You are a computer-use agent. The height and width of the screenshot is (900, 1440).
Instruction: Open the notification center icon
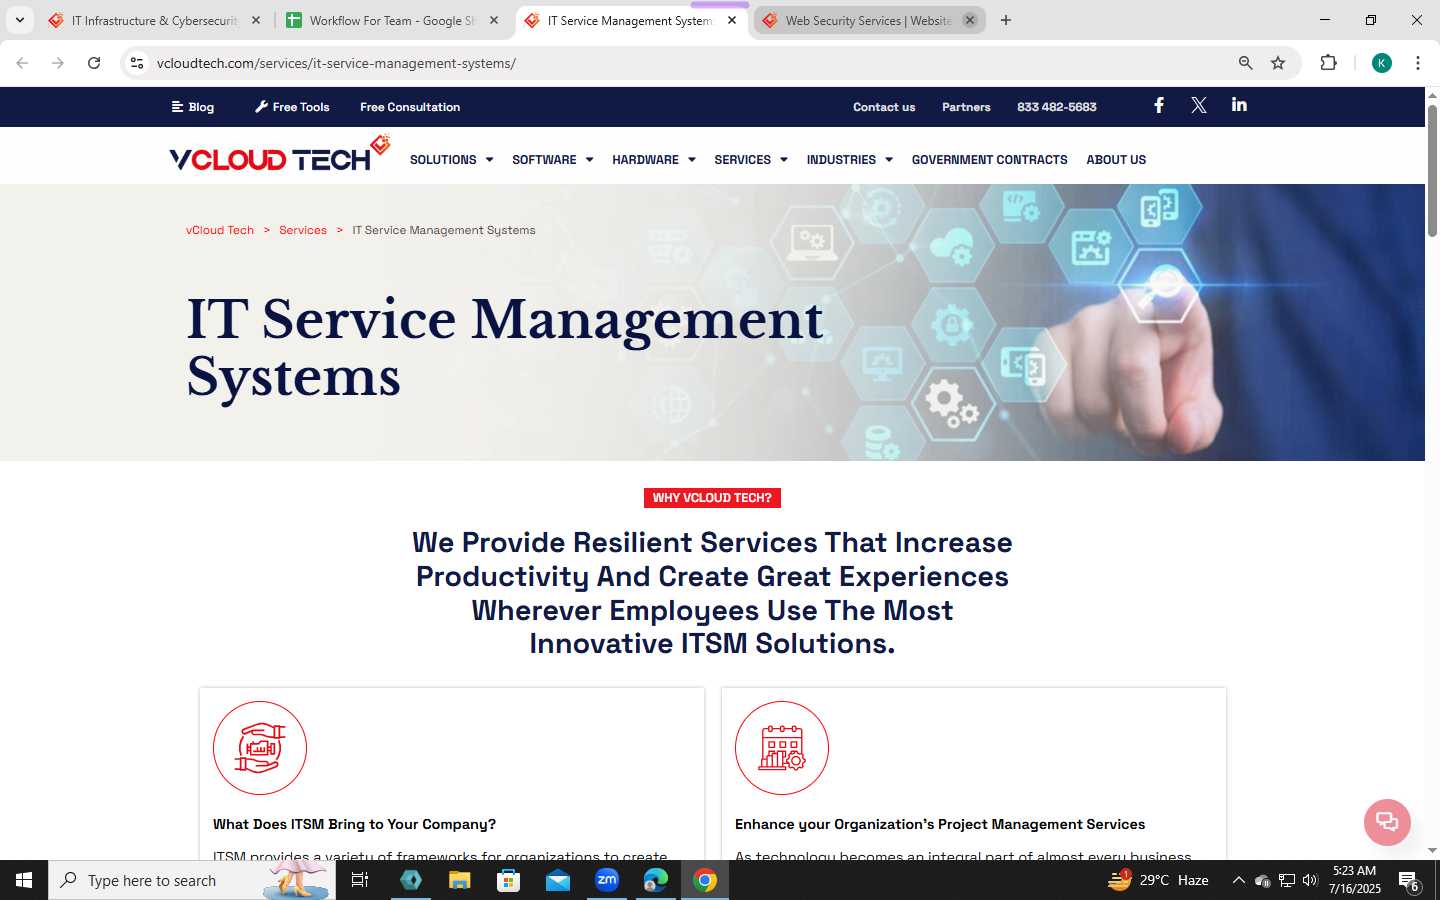point(1410,881)
